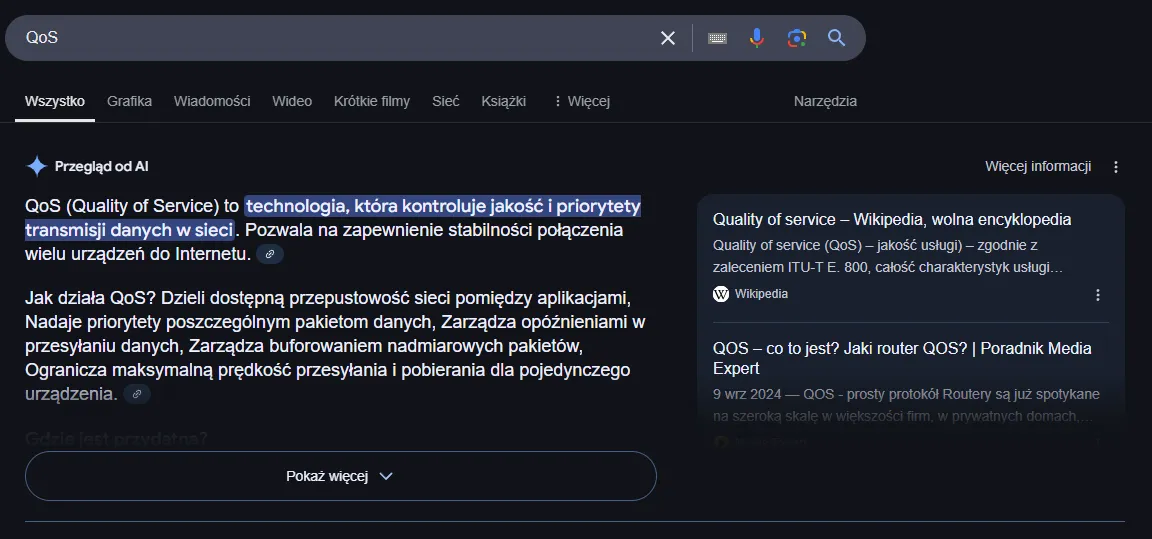Click the Wikipedia favicon in source card
Screen dimensions: 1152x539
click(x=721, y=294)
